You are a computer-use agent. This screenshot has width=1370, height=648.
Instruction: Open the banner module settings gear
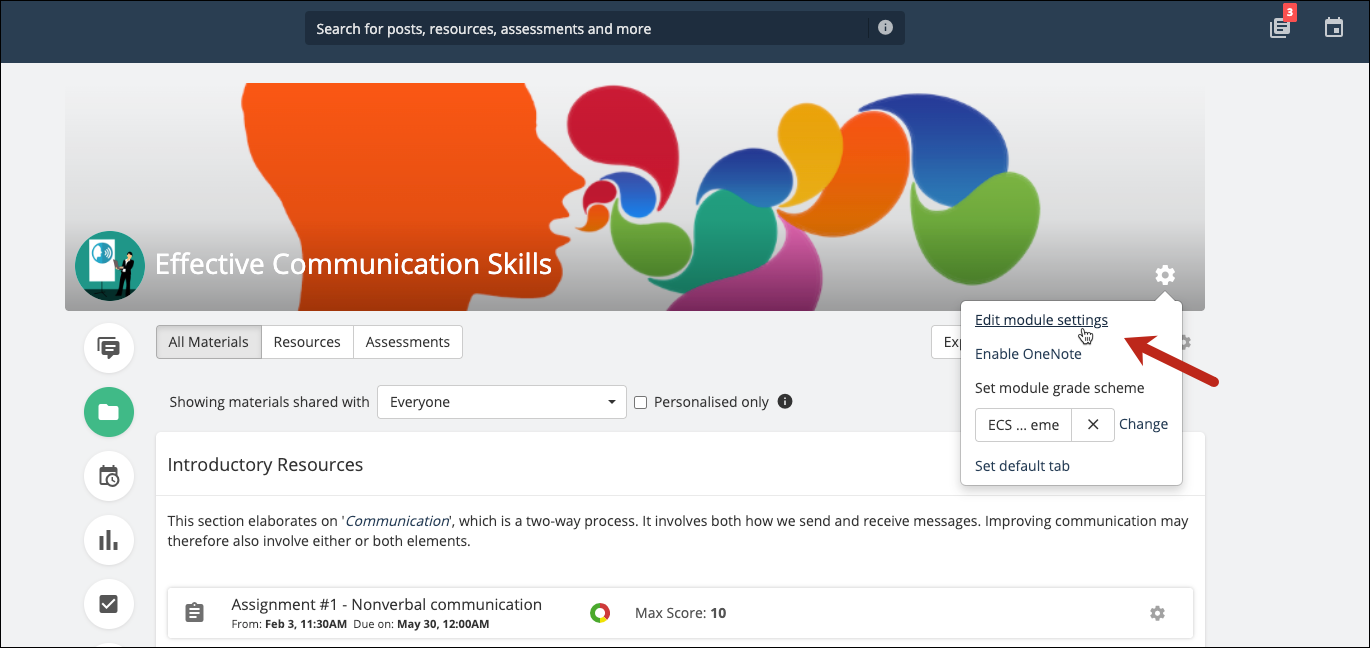coord(1165,275)
